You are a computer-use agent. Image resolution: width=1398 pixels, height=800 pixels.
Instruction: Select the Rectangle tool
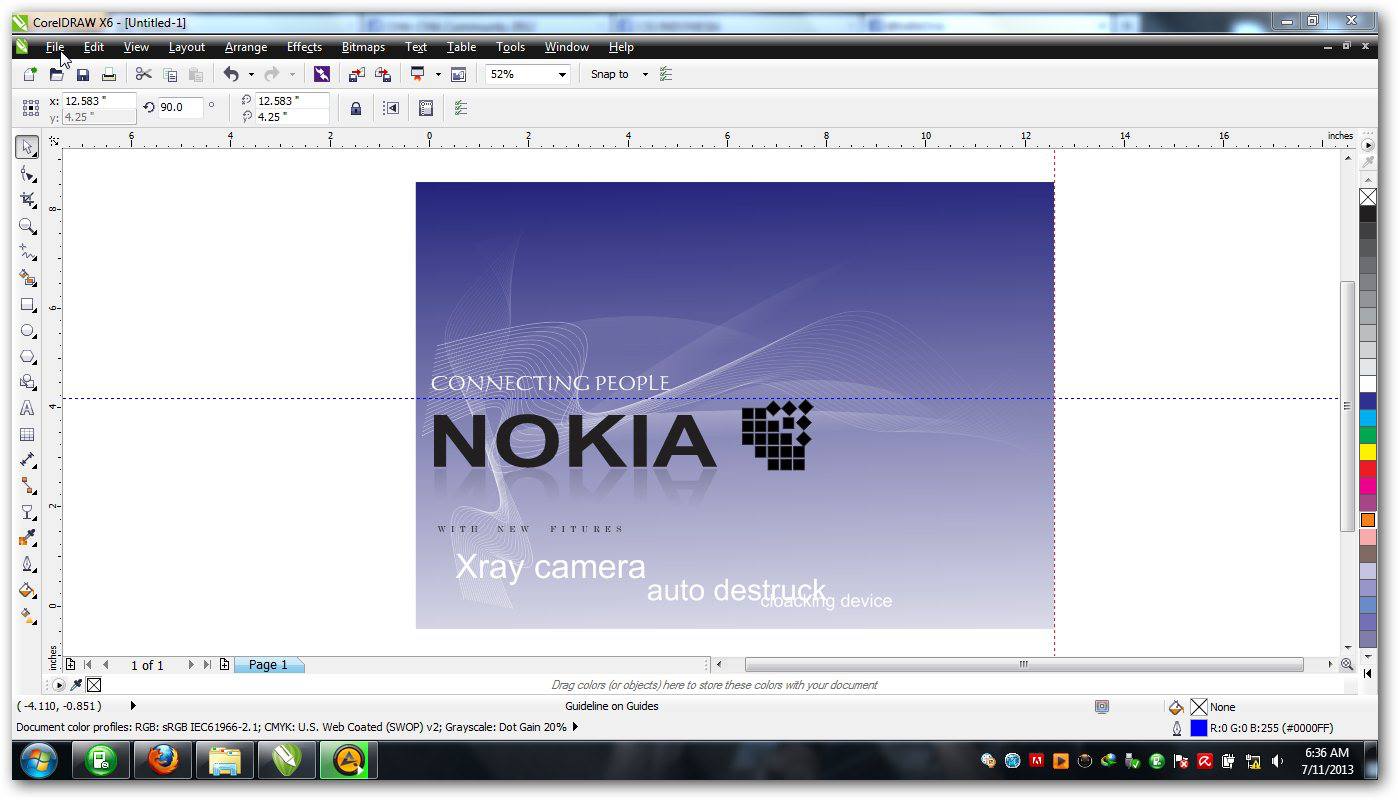pos(27,304)
